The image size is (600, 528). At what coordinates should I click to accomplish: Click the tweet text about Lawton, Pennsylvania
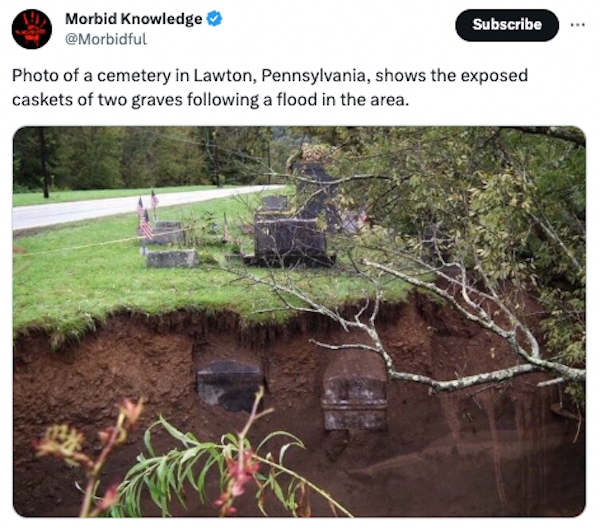tap(270, 88)
